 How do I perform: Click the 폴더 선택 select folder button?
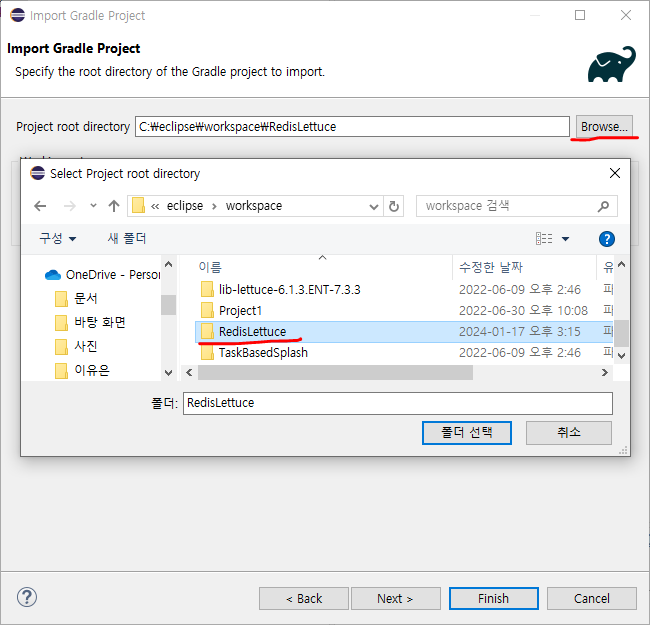[x=468, y=432]
